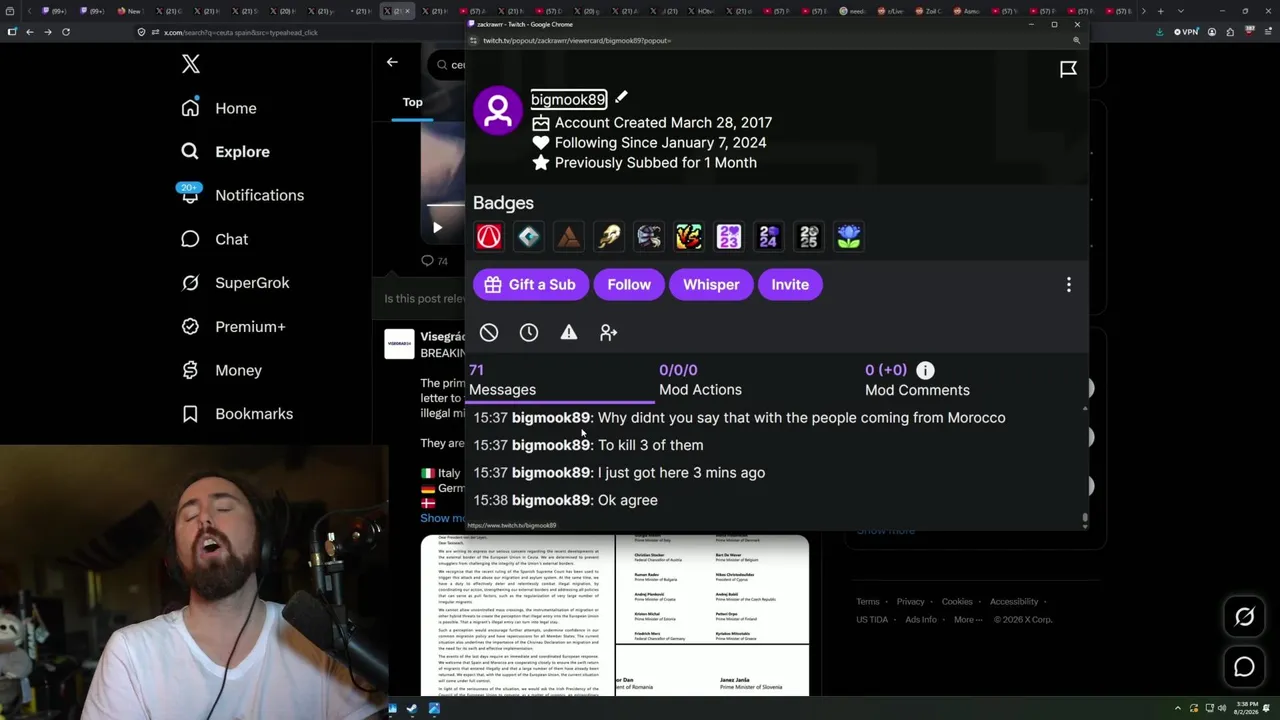1280x720 pixels.
Task: Click the blue flower badge
Action: click(x=849, y=237)
